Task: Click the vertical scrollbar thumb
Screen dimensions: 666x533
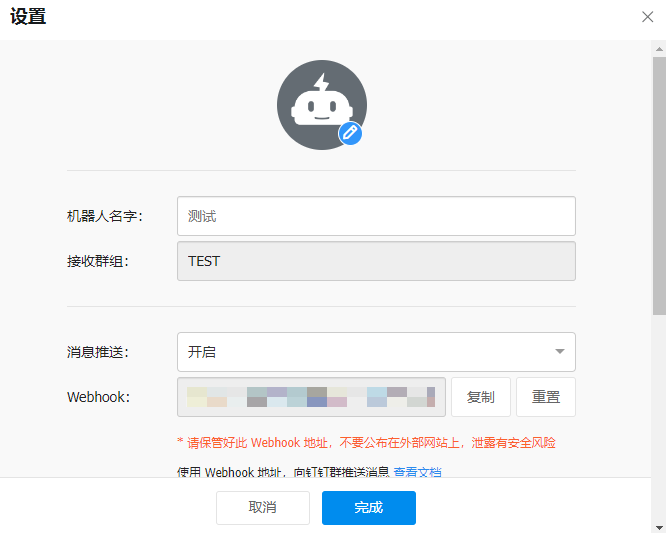Action: click(x=659, y=180)
